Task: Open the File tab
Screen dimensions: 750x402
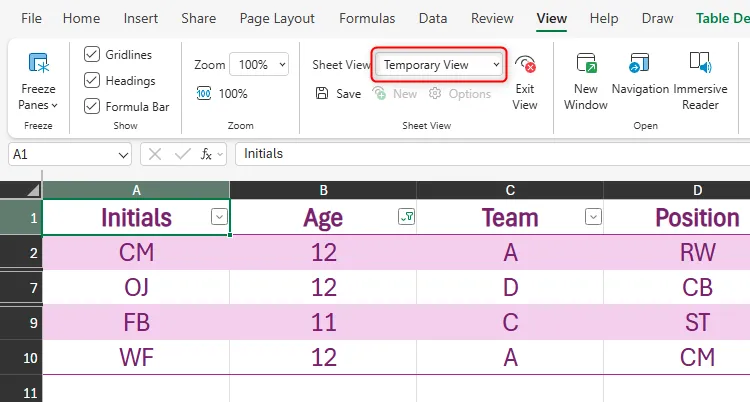Action: pos(32,18)
